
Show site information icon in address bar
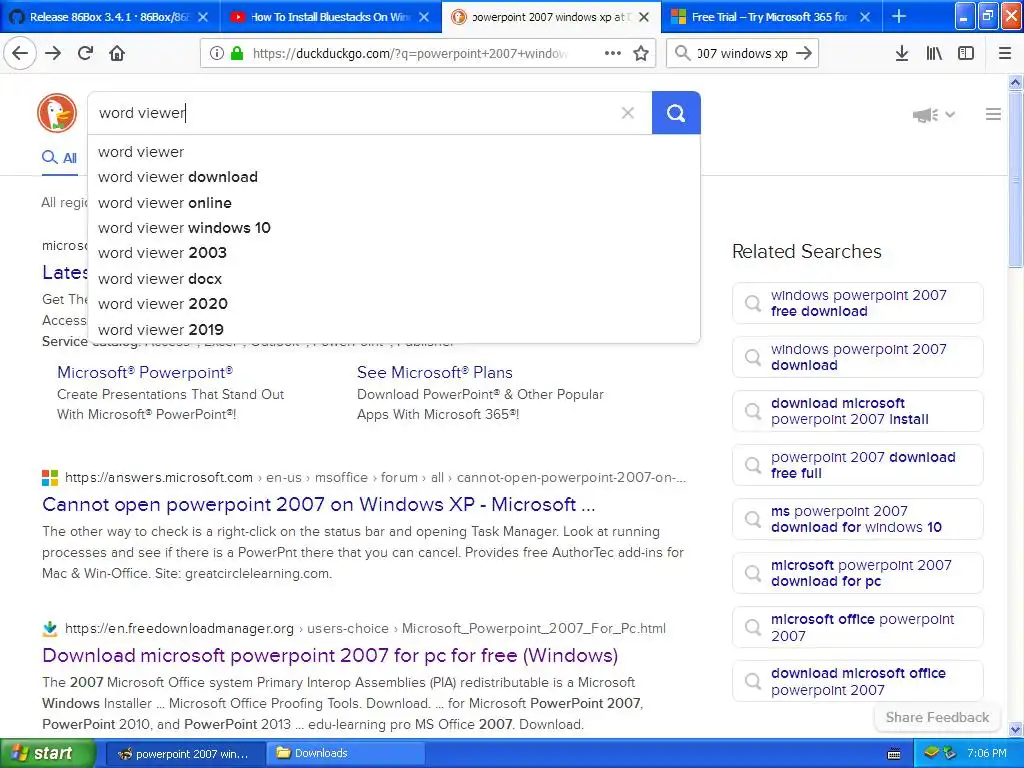216,53
